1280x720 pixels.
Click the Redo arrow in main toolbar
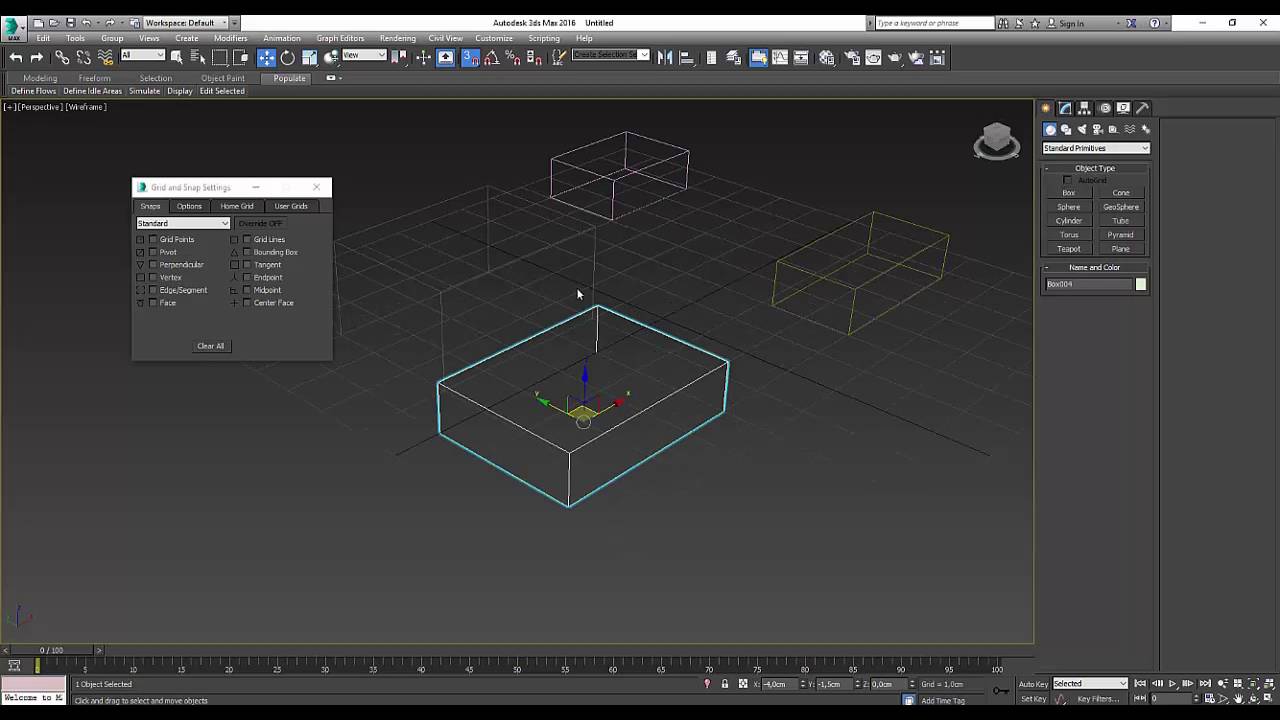(x=37, y=58)
